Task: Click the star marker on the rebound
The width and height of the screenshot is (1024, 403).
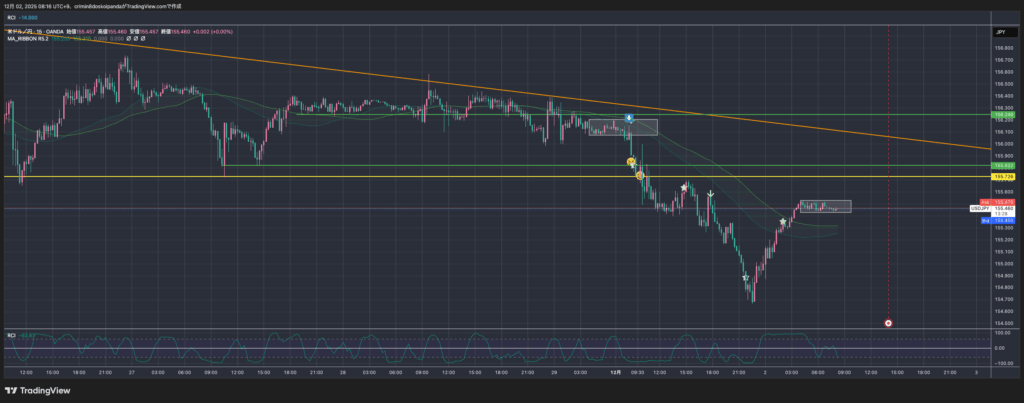Action: click(782, 221)
